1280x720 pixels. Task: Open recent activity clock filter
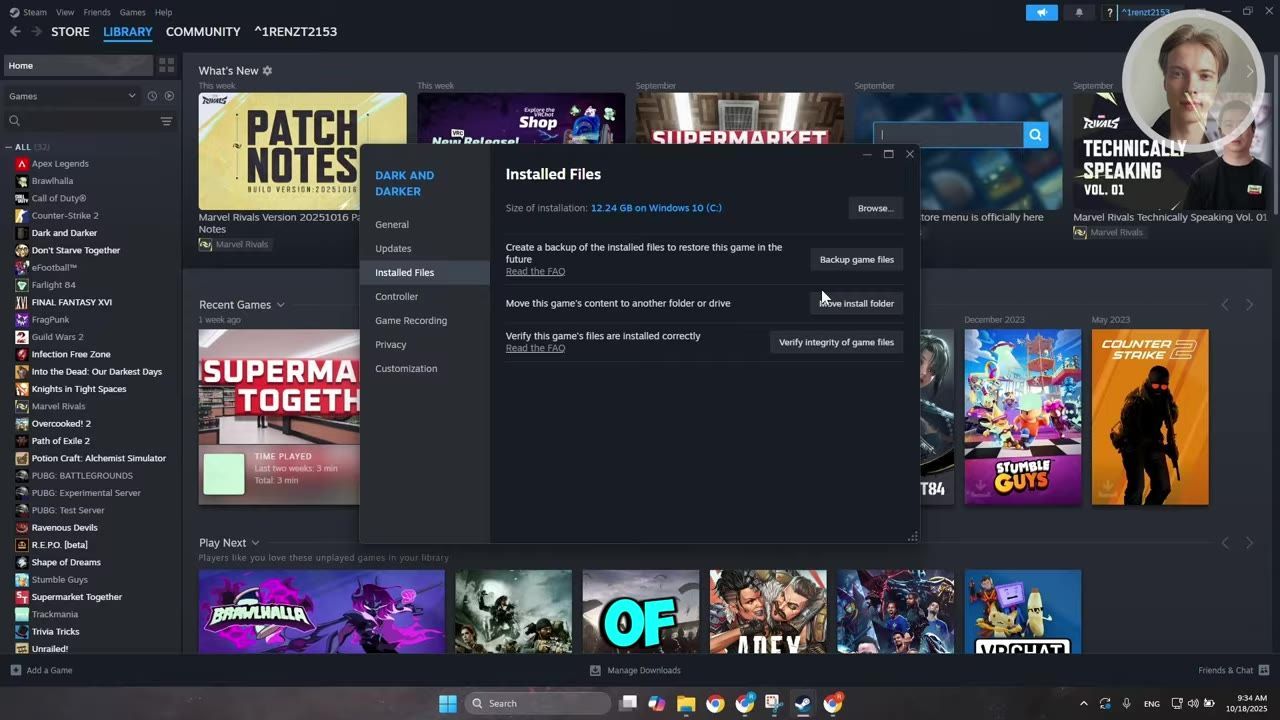click(152, 96)
